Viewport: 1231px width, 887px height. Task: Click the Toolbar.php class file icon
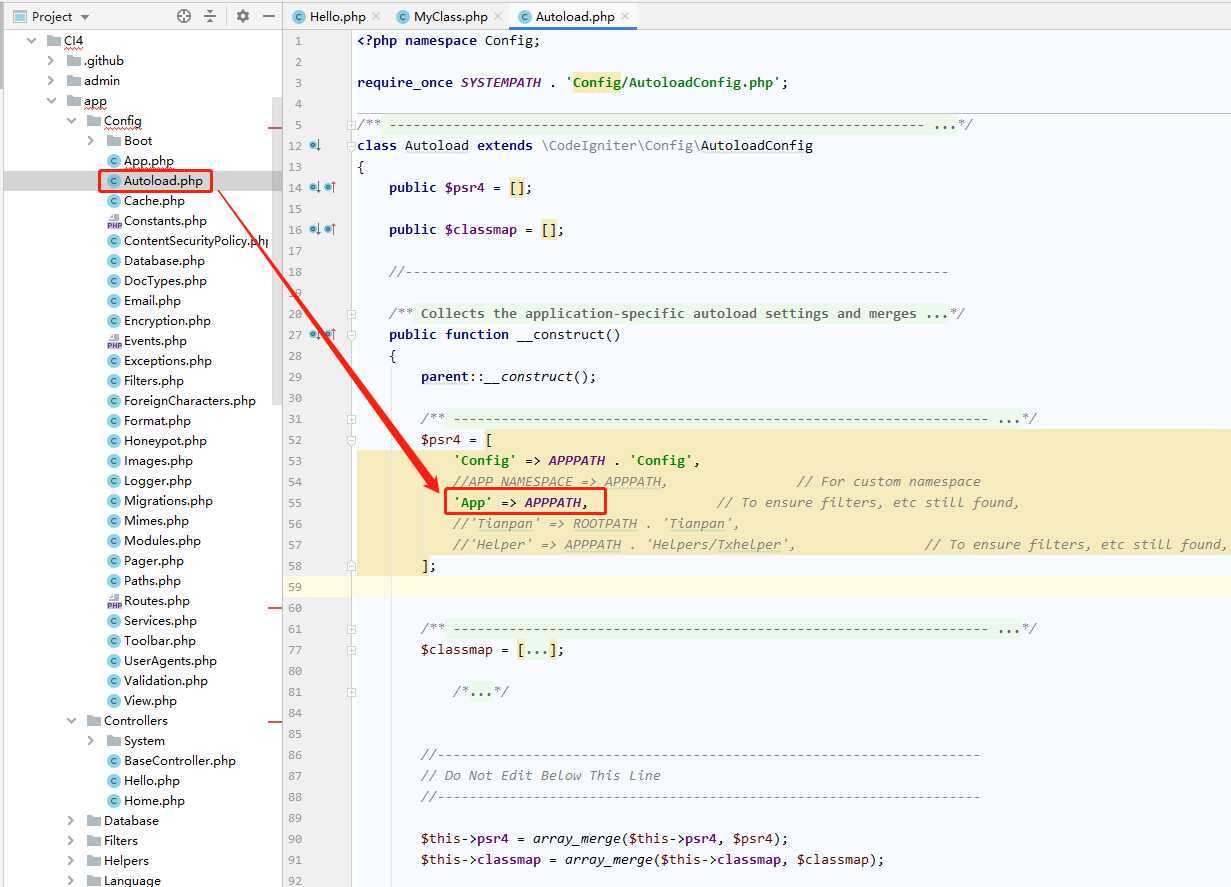click(x=114, y=641)
